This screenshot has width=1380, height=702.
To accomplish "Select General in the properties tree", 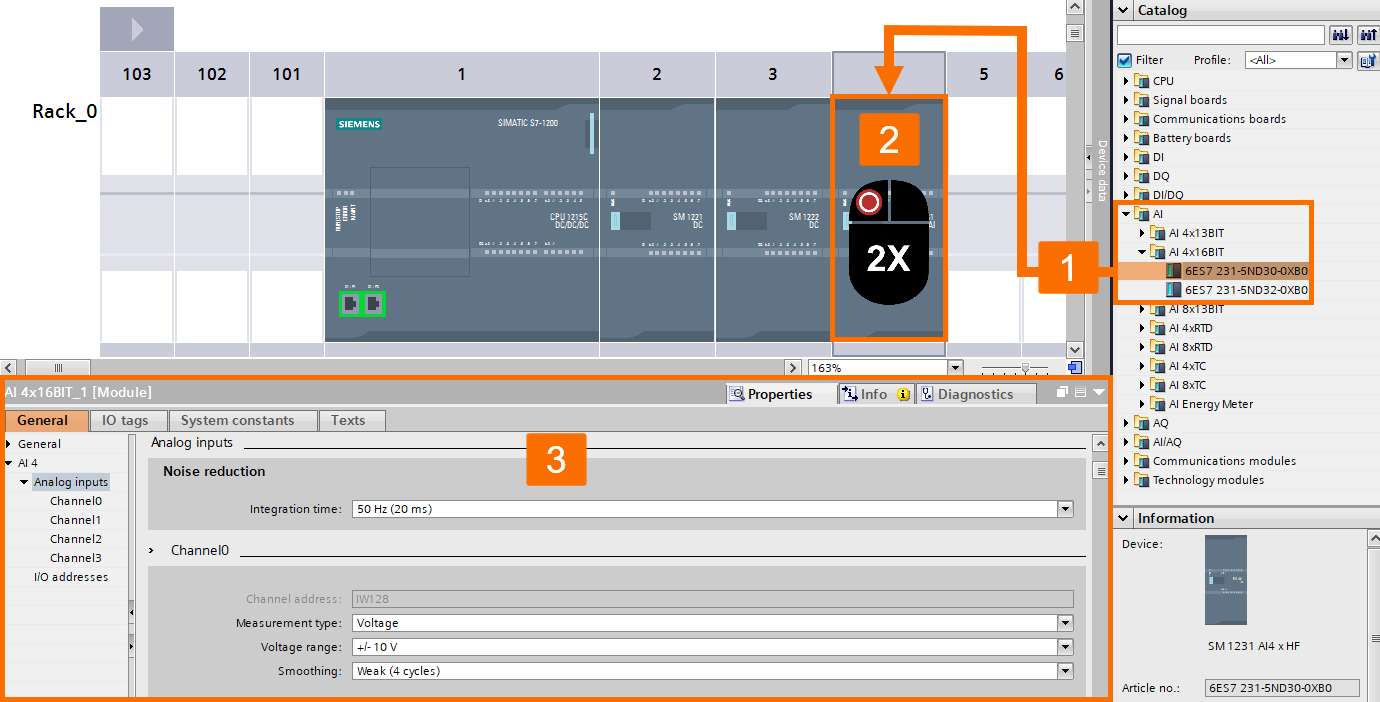I will (39, 444).
